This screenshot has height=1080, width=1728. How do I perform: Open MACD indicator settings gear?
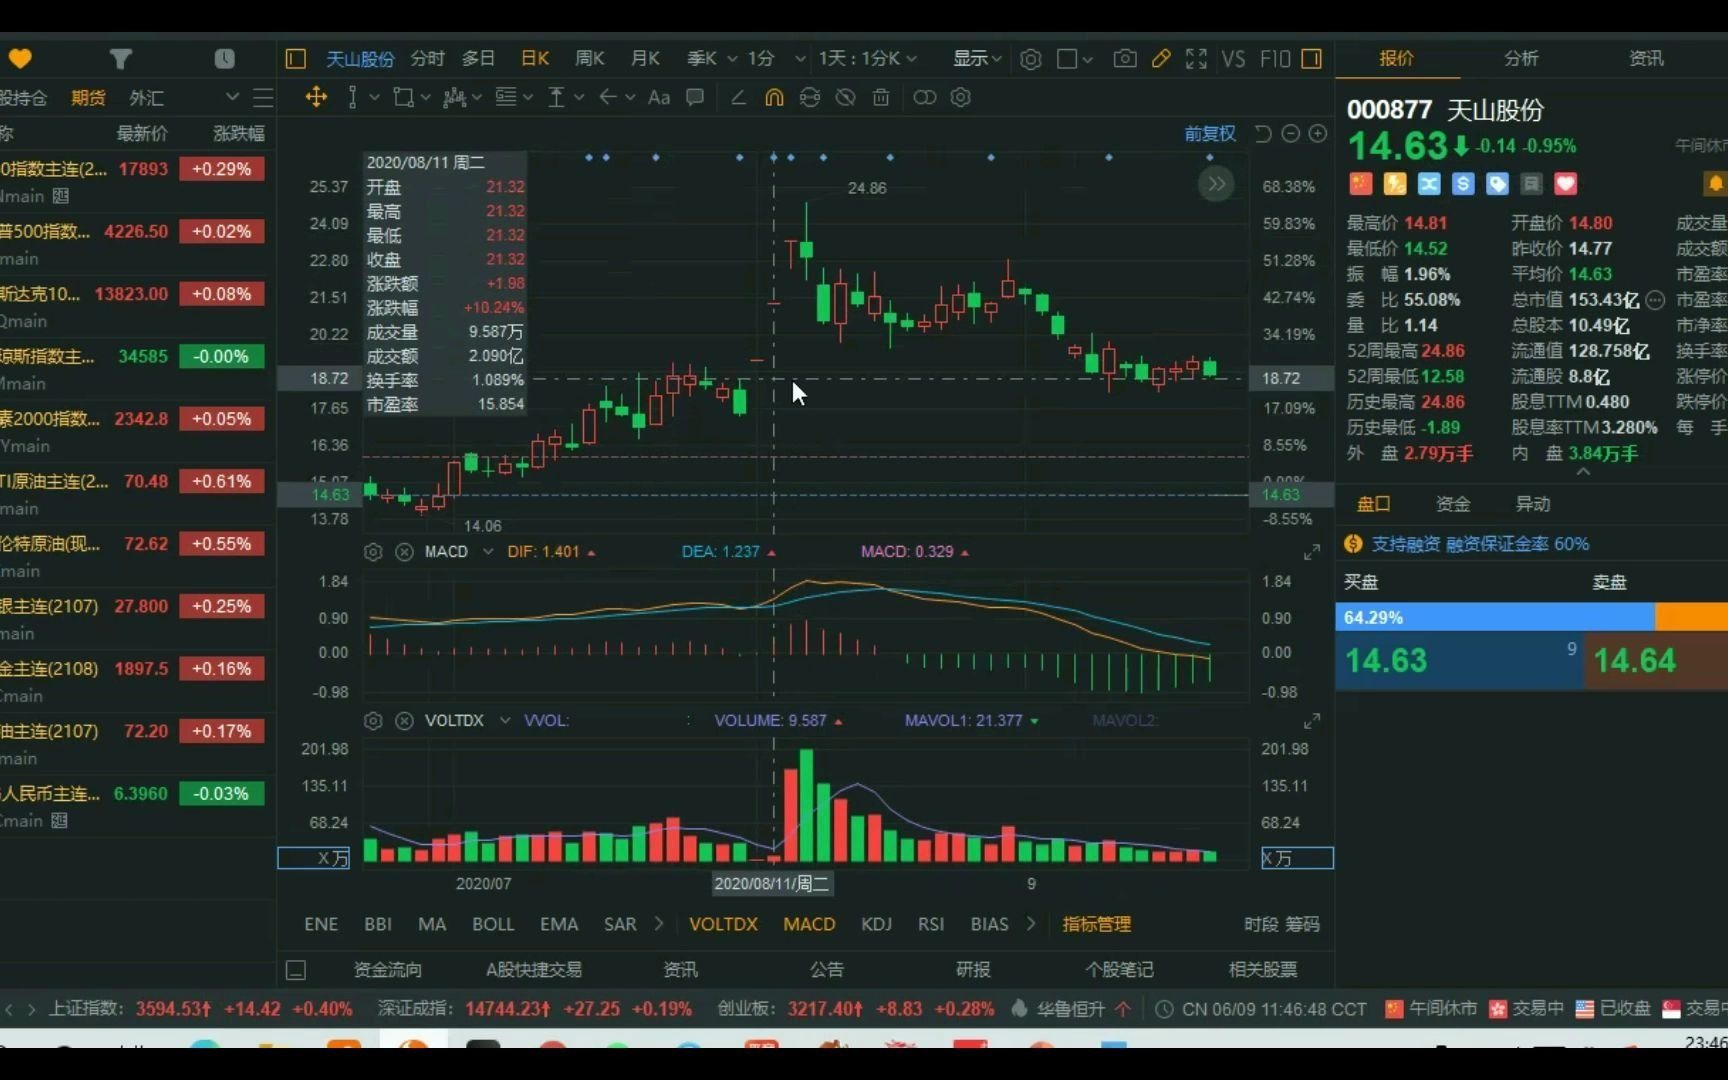click(x=373, y=552)
